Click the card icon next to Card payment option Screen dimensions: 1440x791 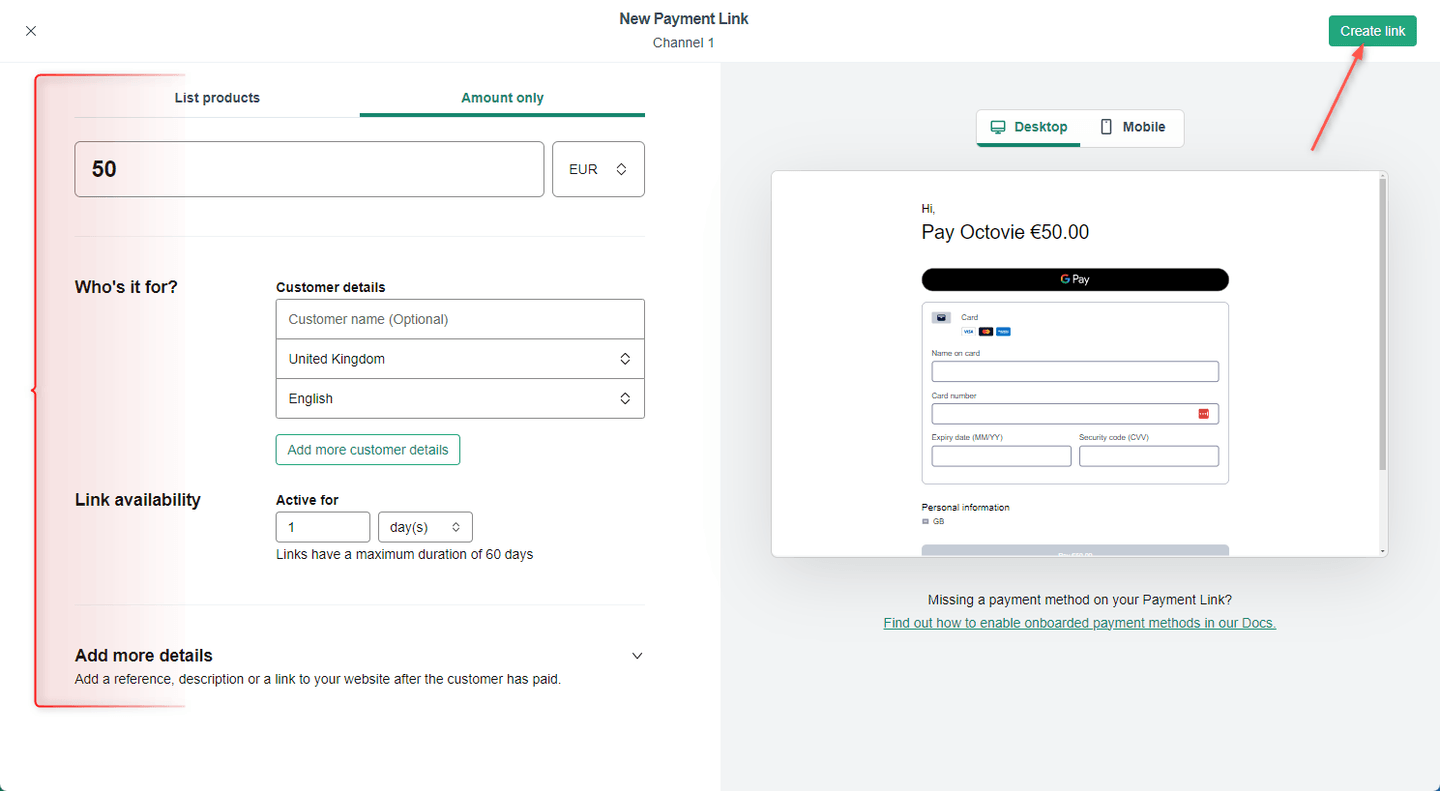[x=941, y=317]
